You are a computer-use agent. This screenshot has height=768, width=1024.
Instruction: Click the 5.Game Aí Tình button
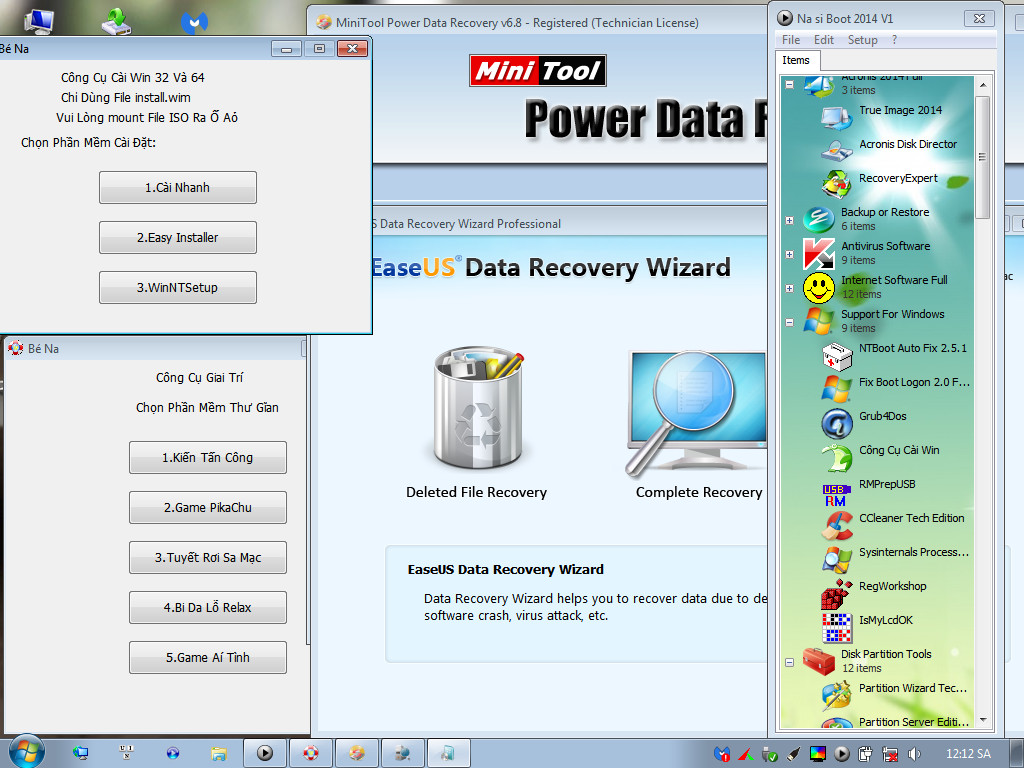pos(208,657)
